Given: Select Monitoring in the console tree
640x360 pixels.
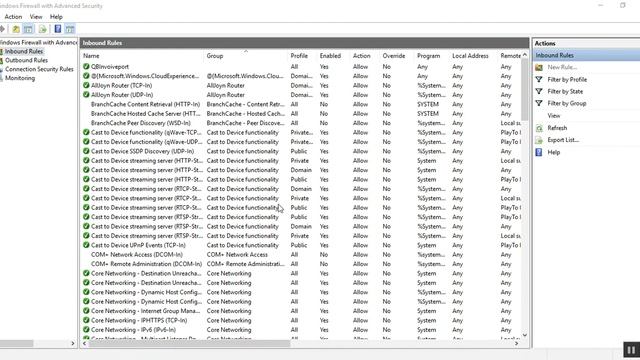Looking at the screenshot, I should (20, 78).
